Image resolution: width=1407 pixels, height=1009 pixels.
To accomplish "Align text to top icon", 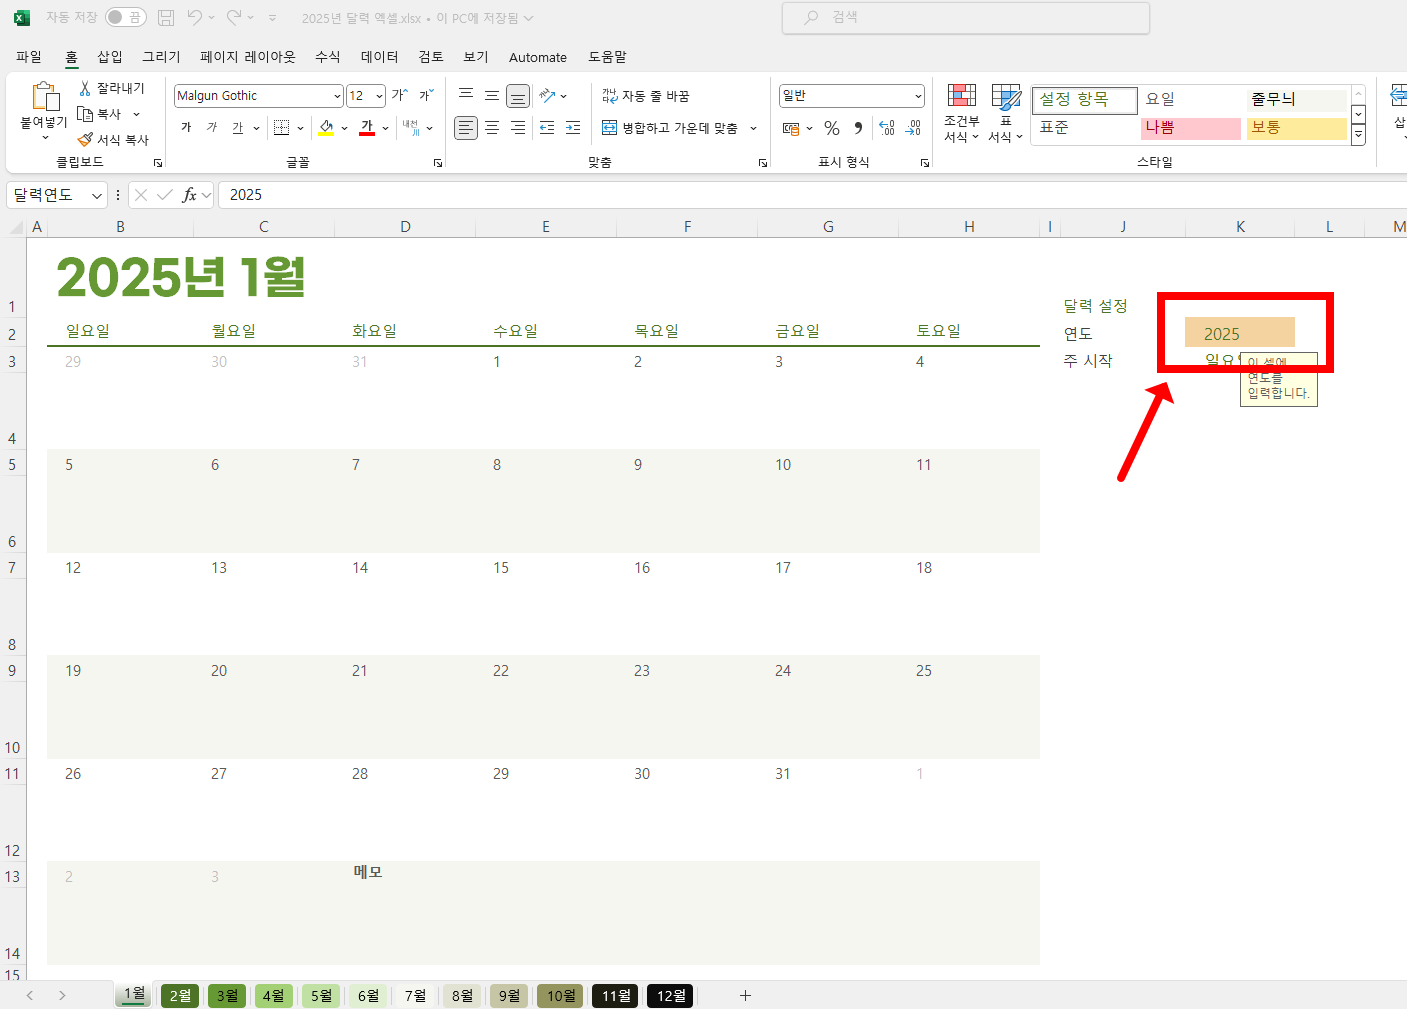I will coord(466,95).
